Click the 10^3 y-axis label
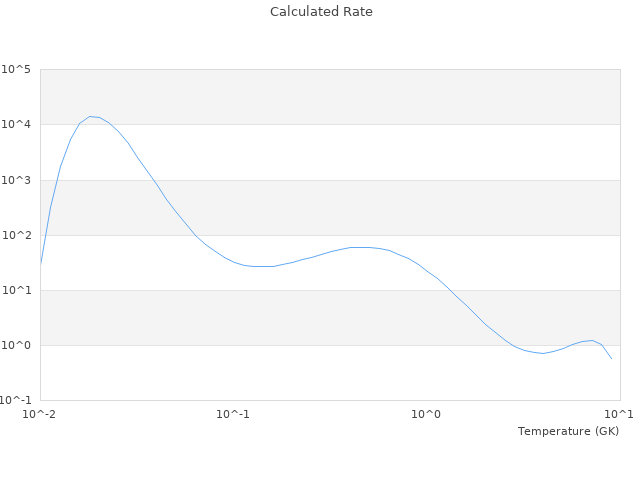This screenshot has height=480, width=640. click(x=16, y=180)
